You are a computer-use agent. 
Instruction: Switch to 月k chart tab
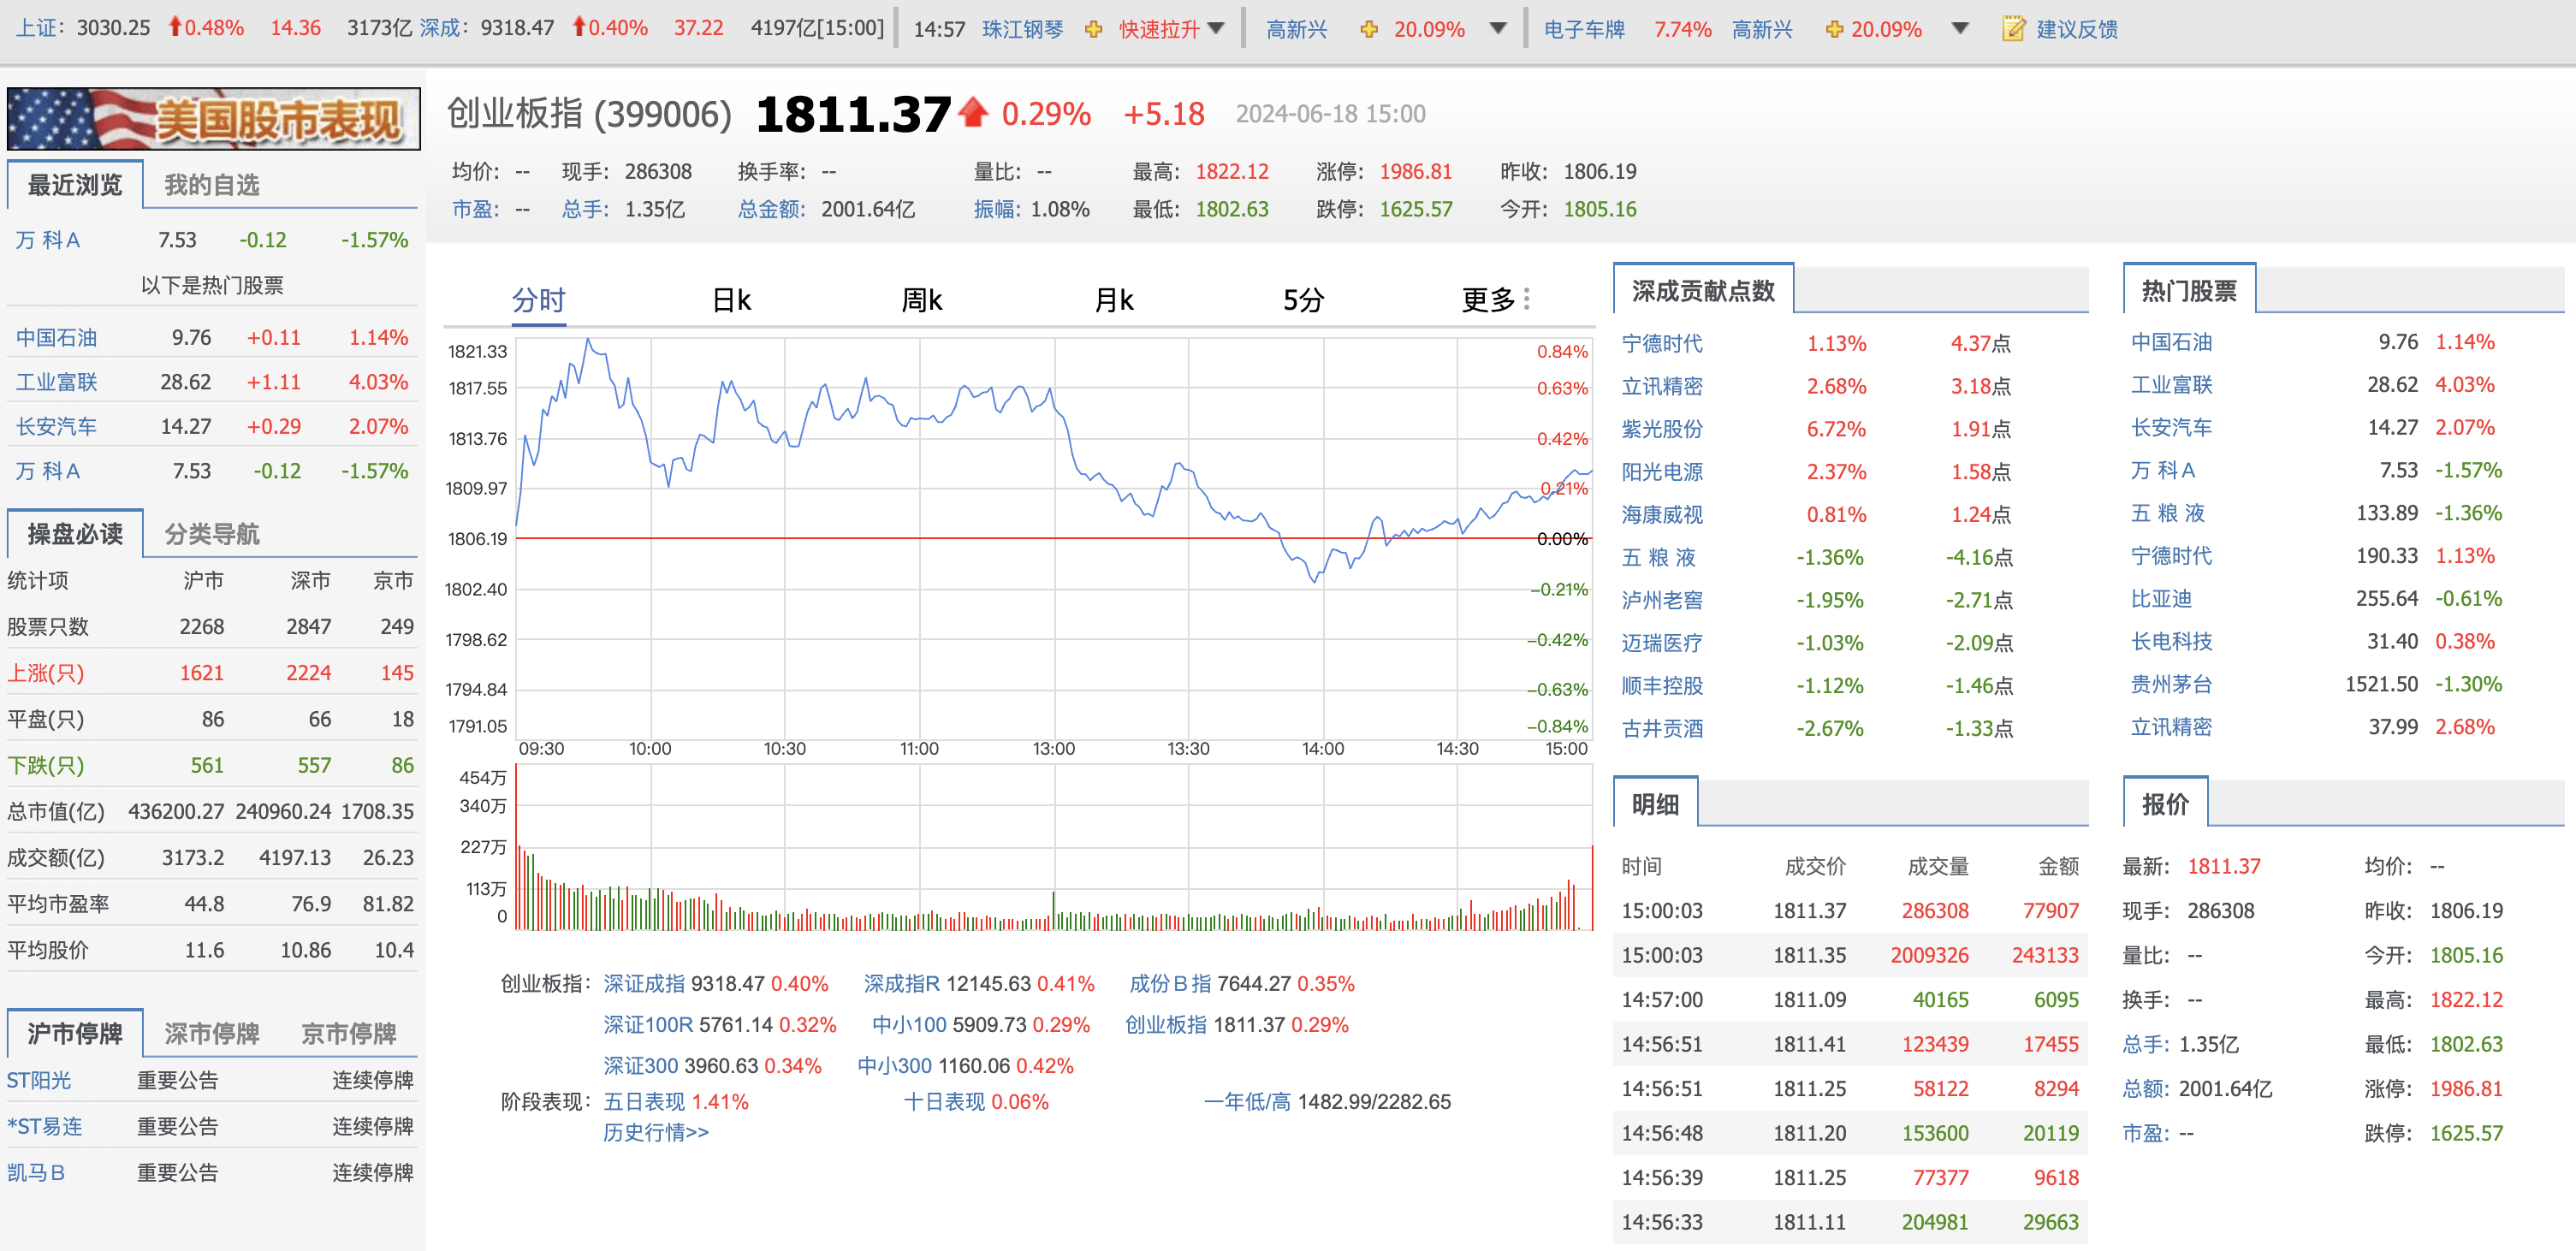[x=1114, y=299]
